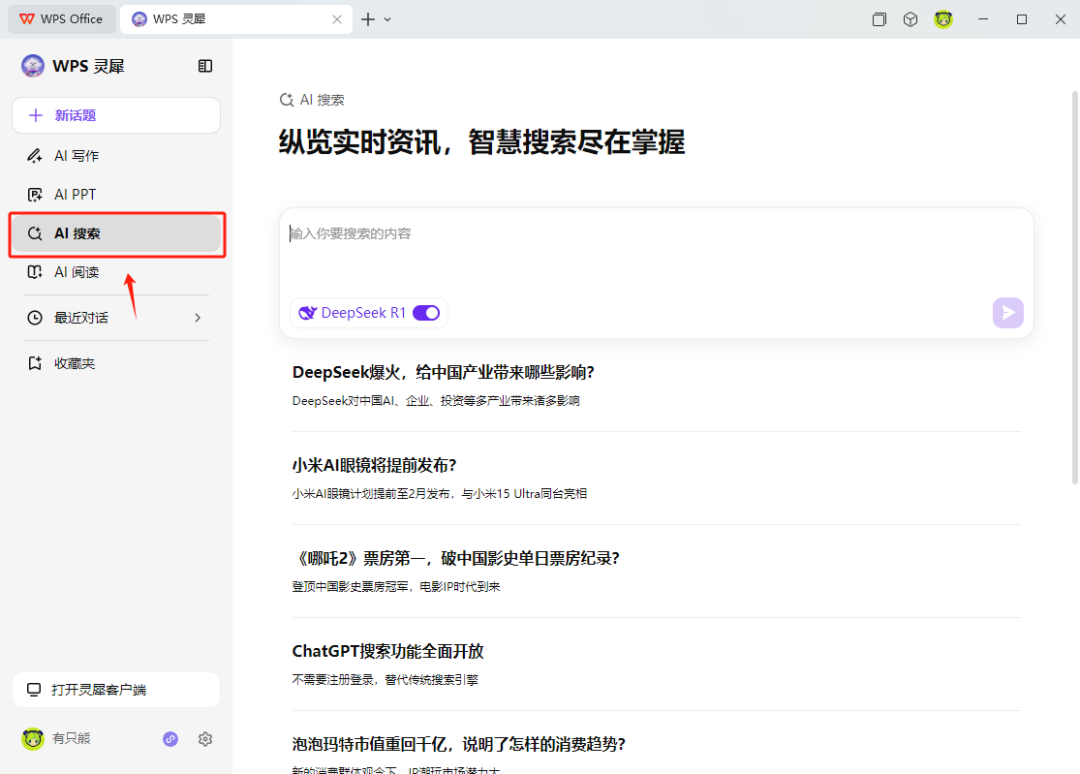
Task: Open topic DeepSeek爆火 给中国产业带来哪些影响
Action: [443, 373]
